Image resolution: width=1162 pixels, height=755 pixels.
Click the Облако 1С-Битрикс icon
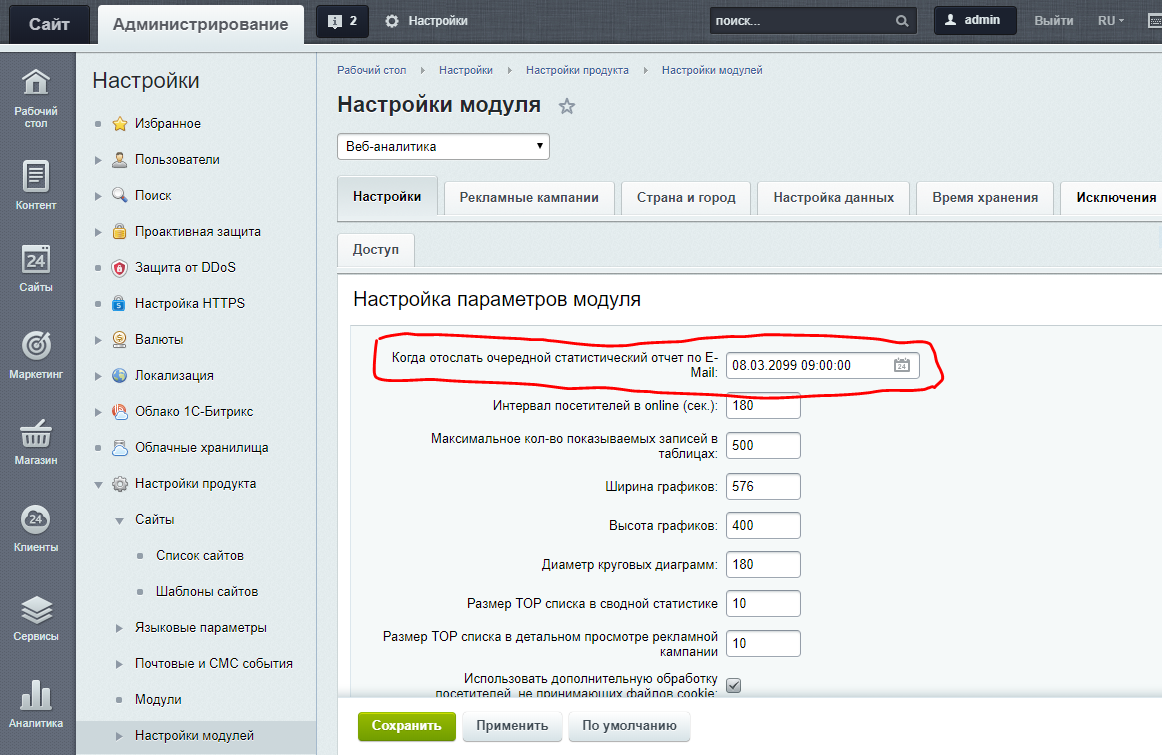coord(119,411)
